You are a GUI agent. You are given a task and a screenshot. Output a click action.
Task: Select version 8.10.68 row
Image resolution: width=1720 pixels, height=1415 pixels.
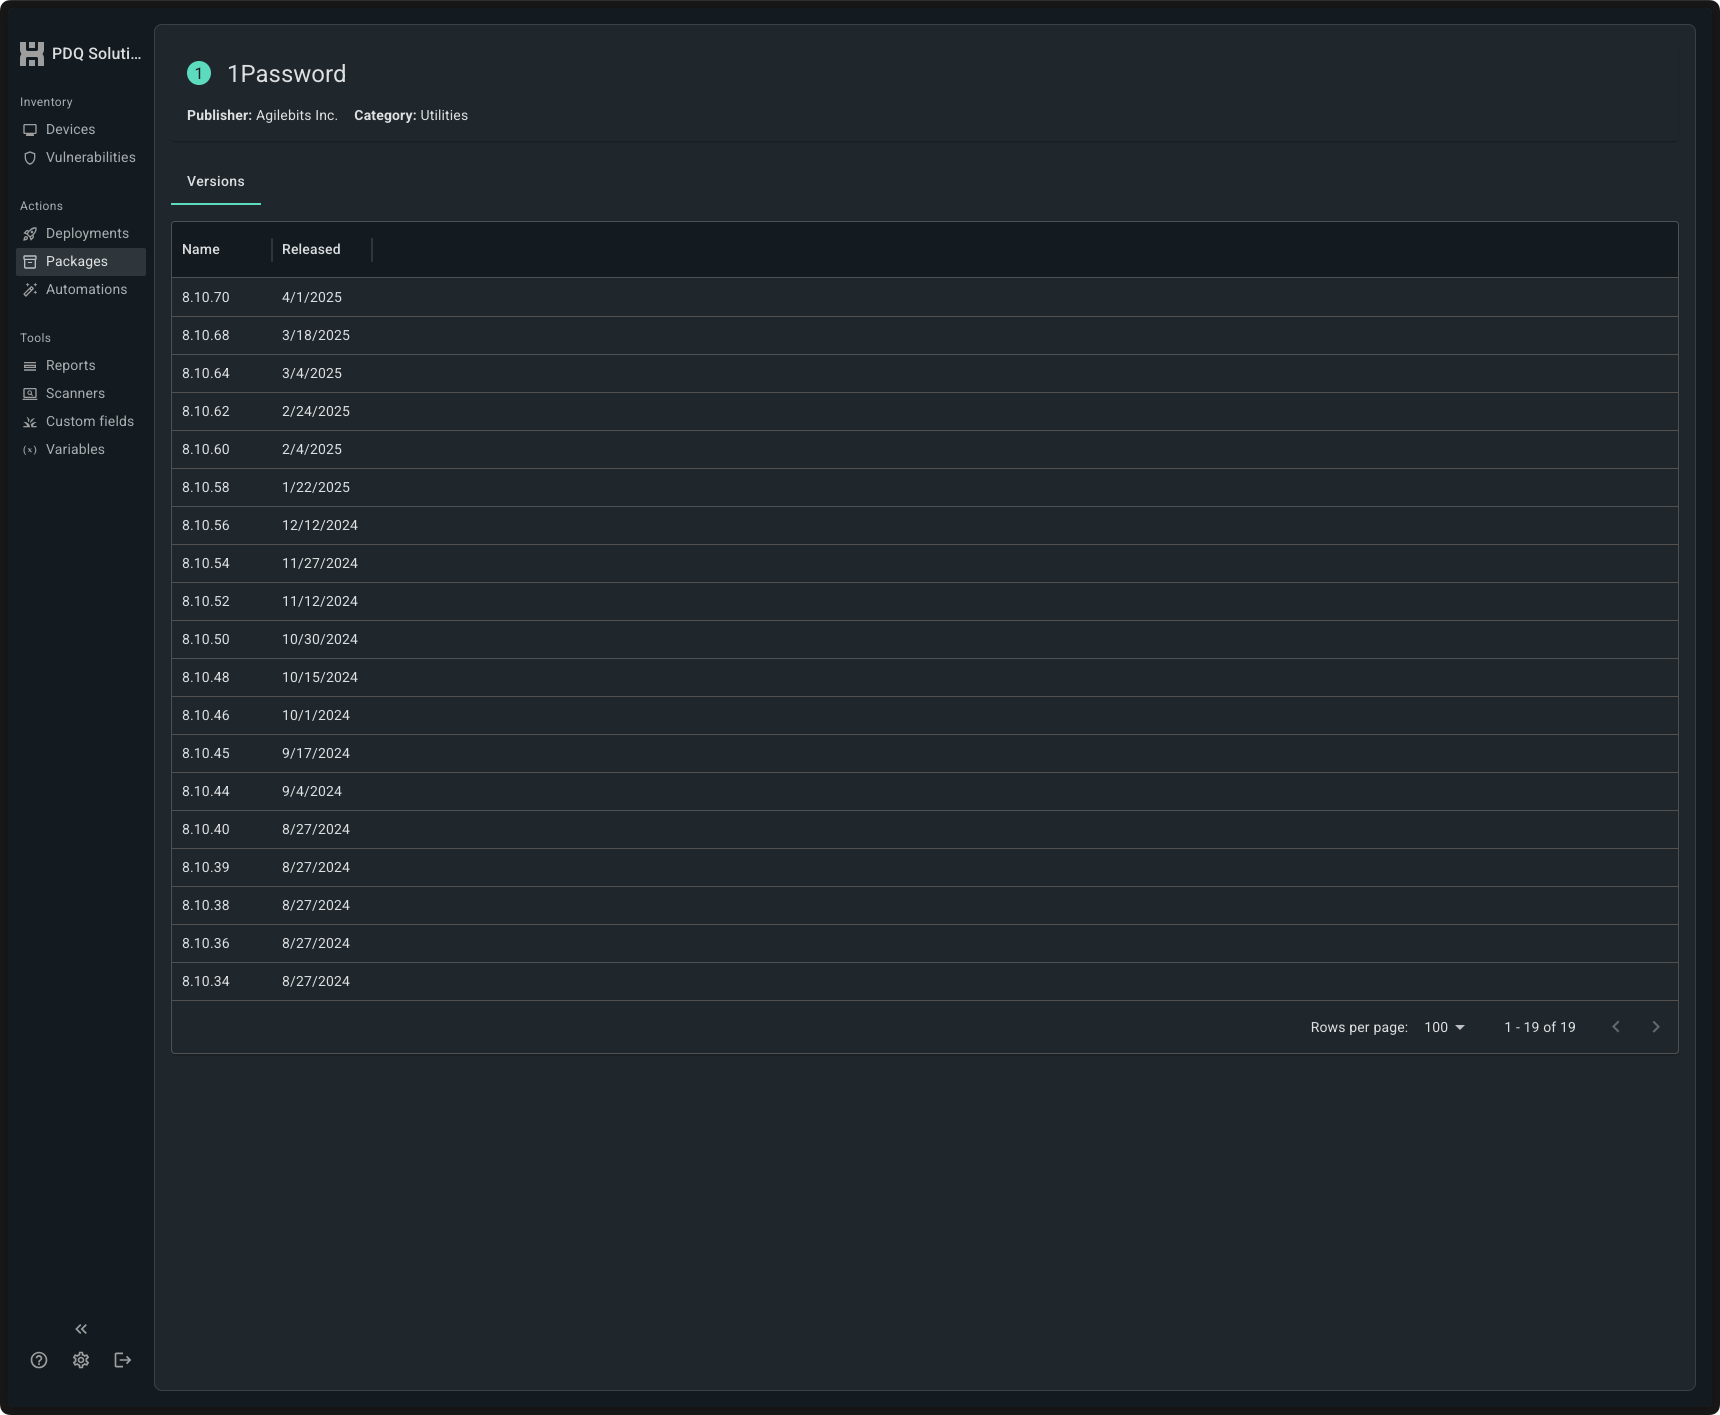pyautogui.click(x=925, y=336)
